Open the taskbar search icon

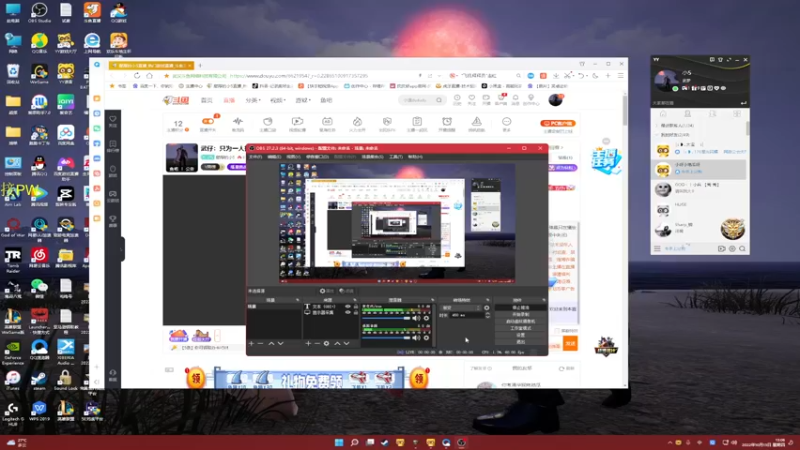[354, 442]
